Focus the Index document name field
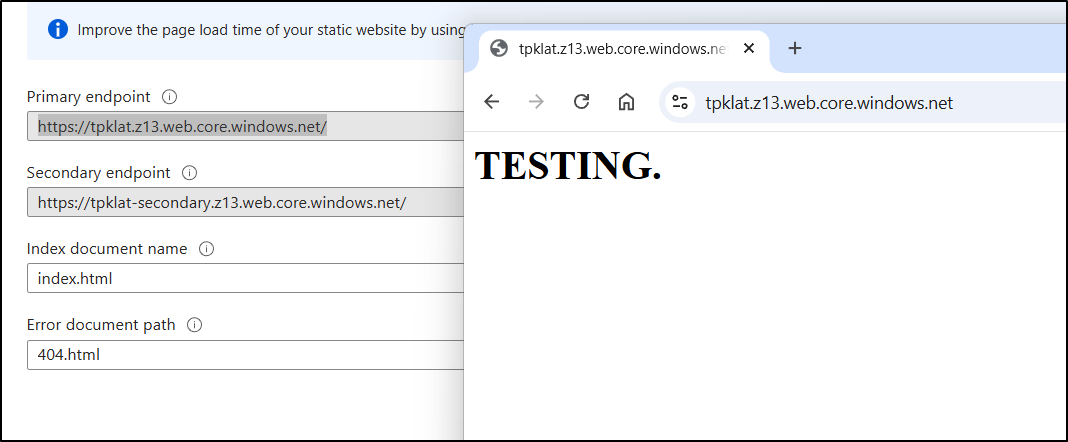The image size is (1068, 442). [245, 278]
